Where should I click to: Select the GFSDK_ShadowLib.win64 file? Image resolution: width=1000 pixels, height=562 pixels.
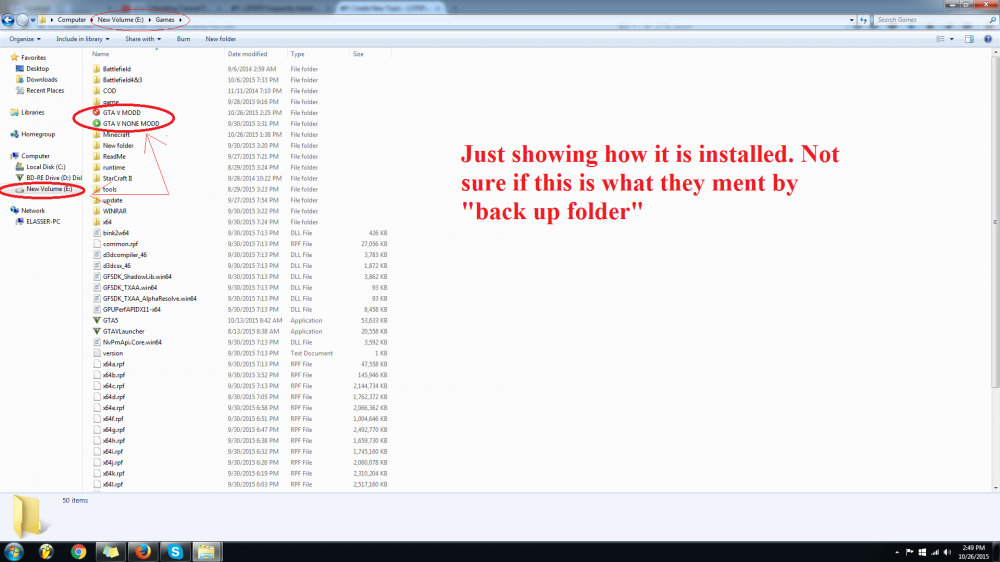[136, 276]
